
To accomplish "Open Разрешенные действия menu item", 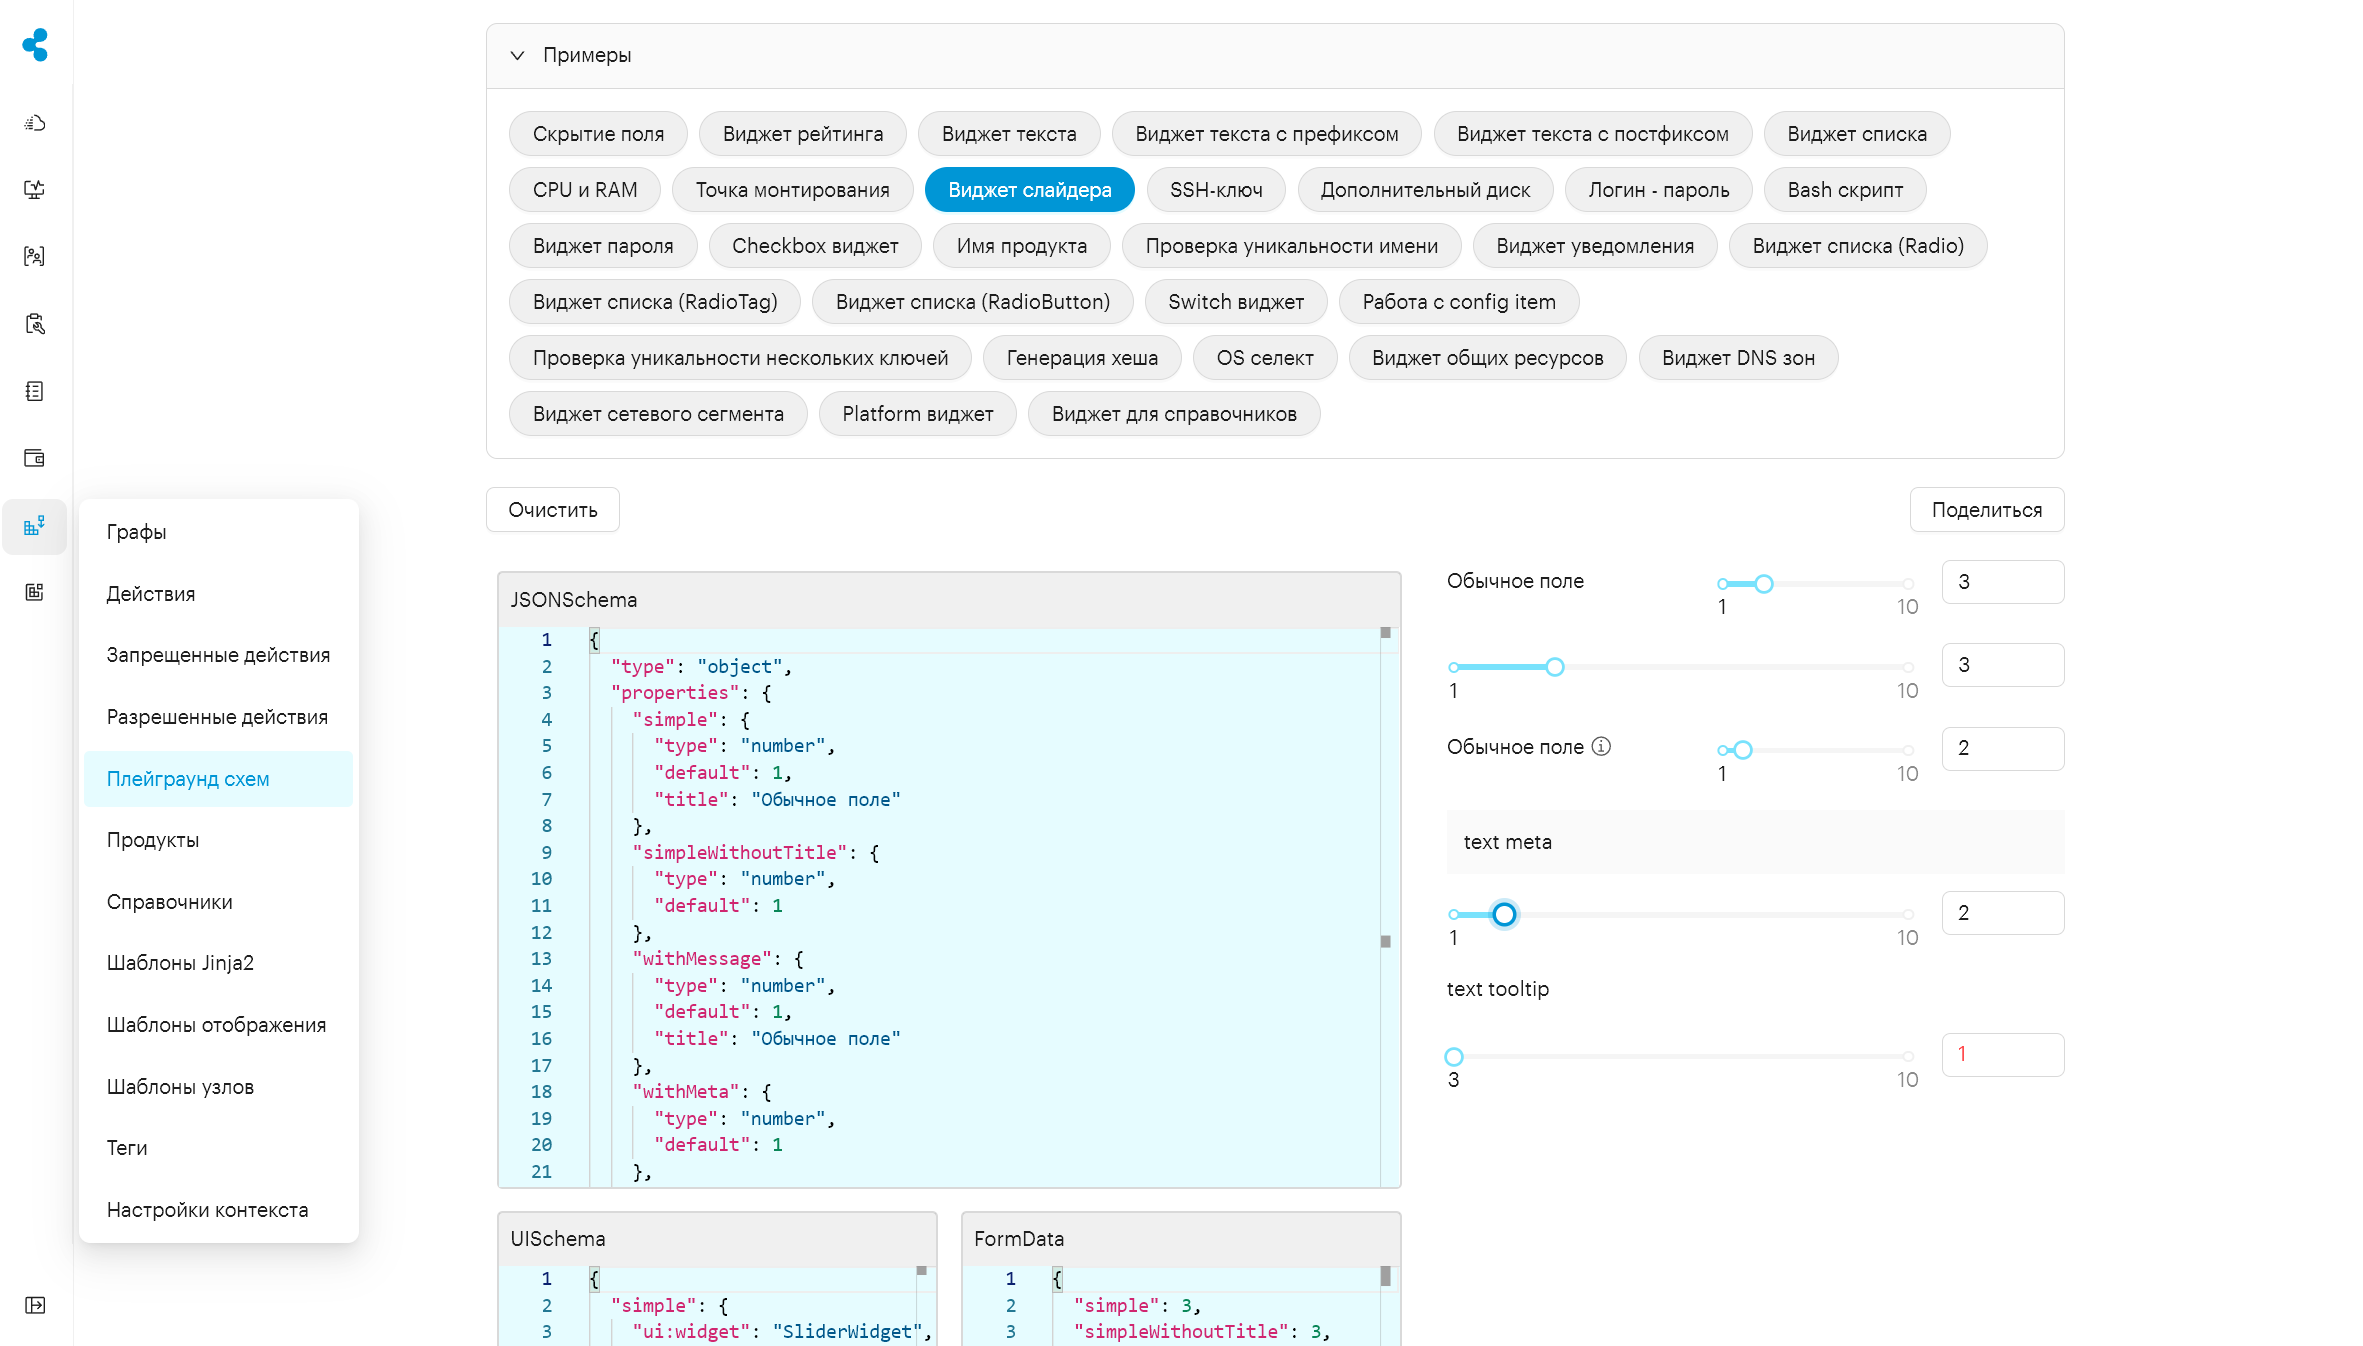I will point(219,717).
